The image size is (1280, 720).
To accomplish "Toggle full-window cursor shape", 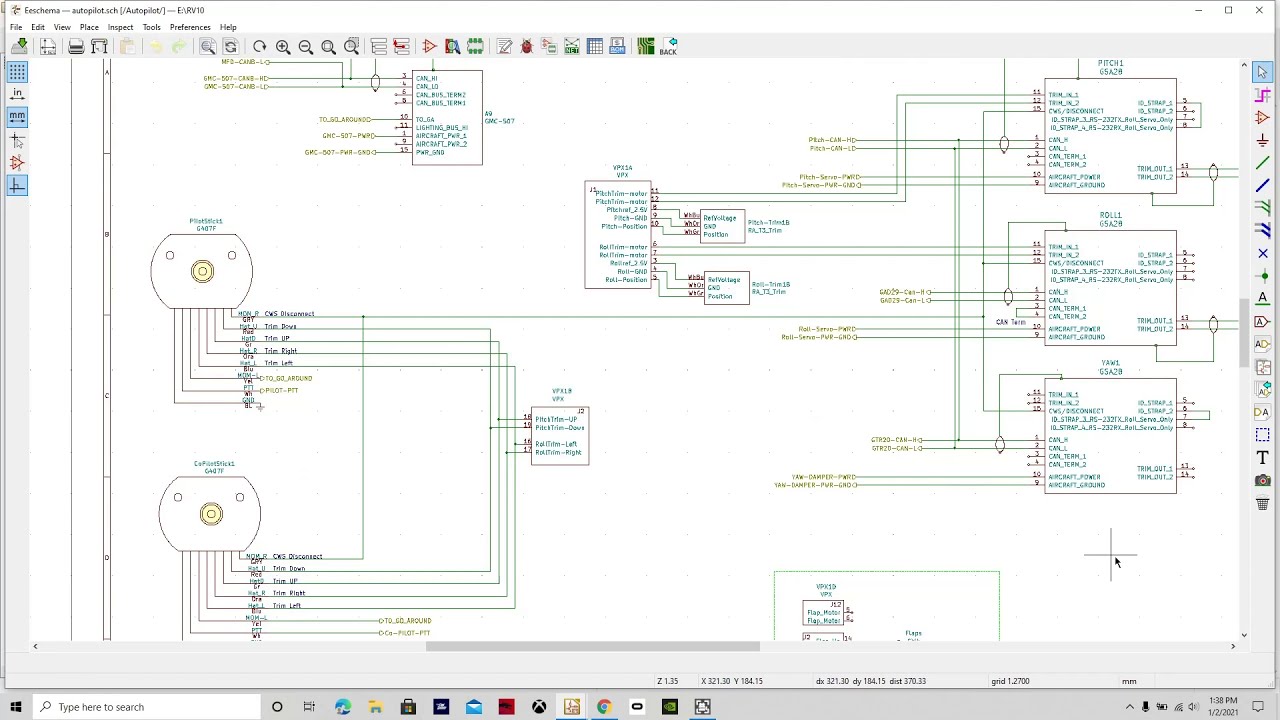I will [x=17, y=140].
